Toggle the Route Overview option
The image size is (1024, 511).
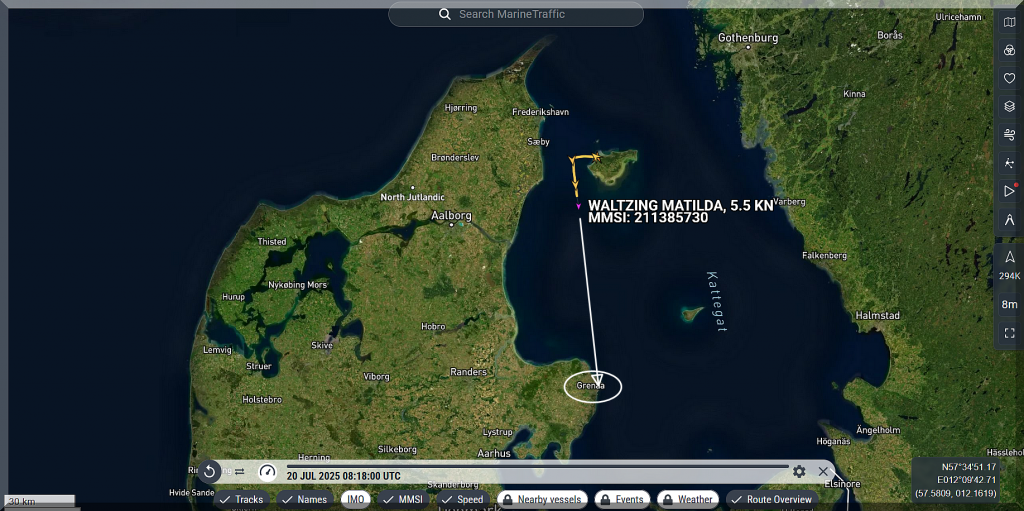771,499
